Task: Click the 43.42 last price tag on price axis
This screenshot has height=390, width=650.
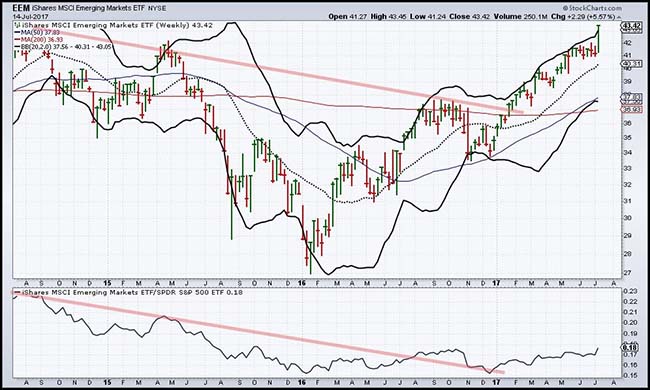Action: coord(630,26)
